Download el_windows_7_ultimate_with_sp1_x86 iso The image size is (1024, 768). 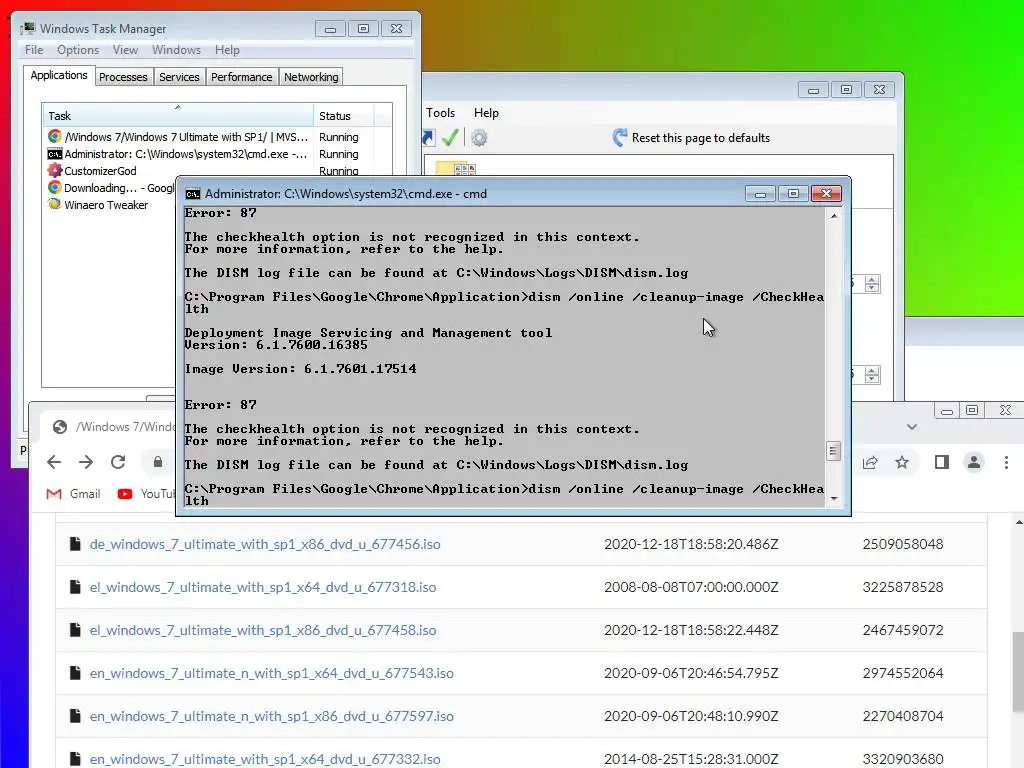pos(263,630)
